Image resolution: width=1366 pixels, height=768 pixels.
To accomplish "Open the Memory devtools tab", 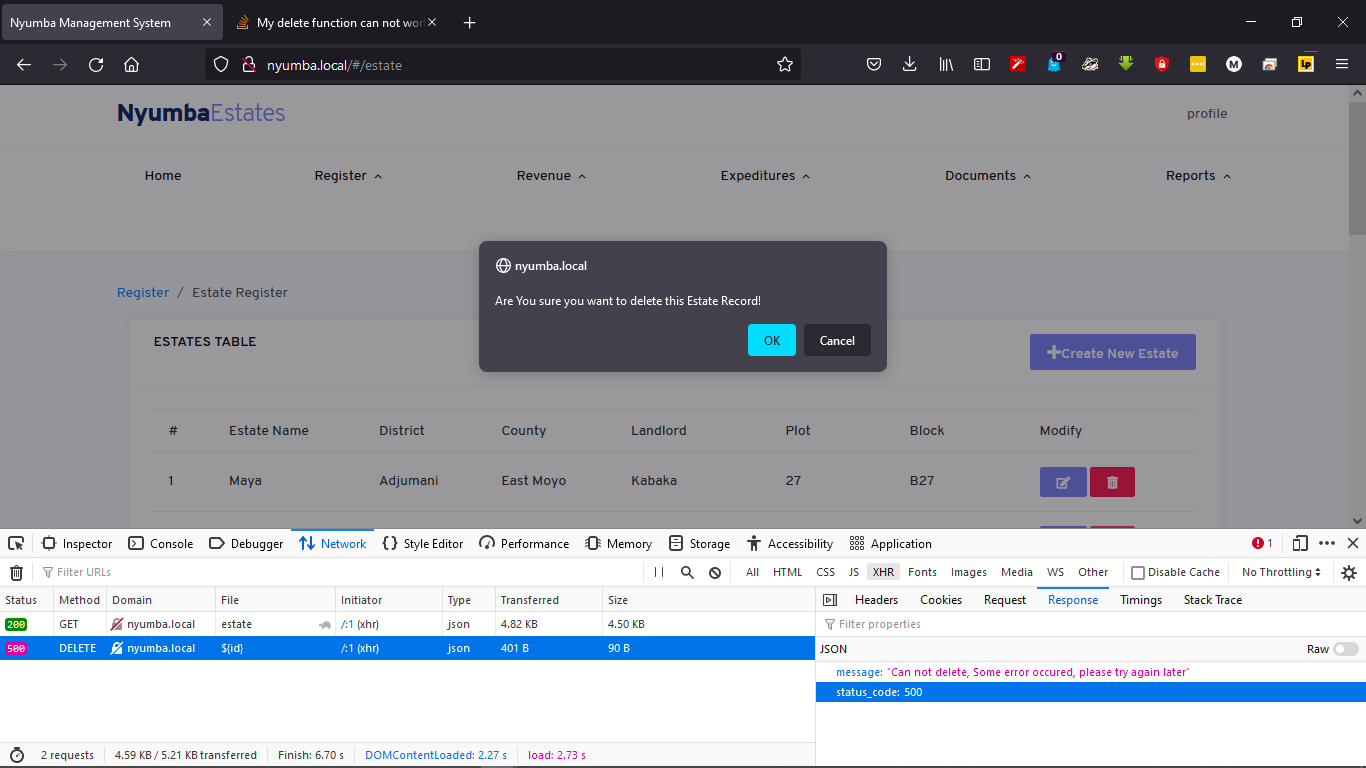I will [x=618, y=543].
